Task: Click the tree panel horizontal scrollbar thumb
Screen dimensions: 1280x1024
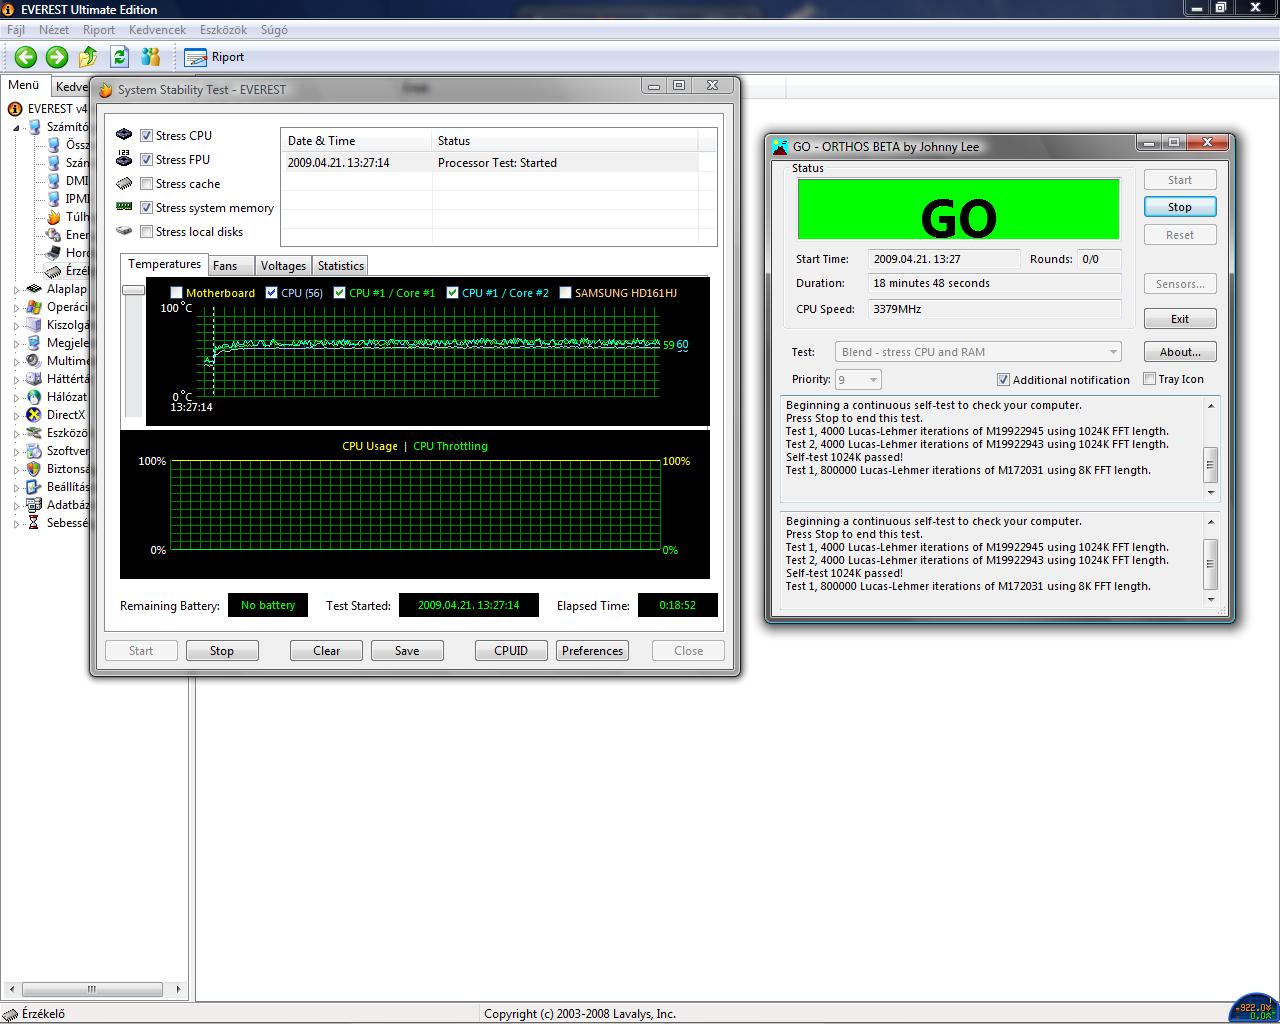Action: coord(91,989)
